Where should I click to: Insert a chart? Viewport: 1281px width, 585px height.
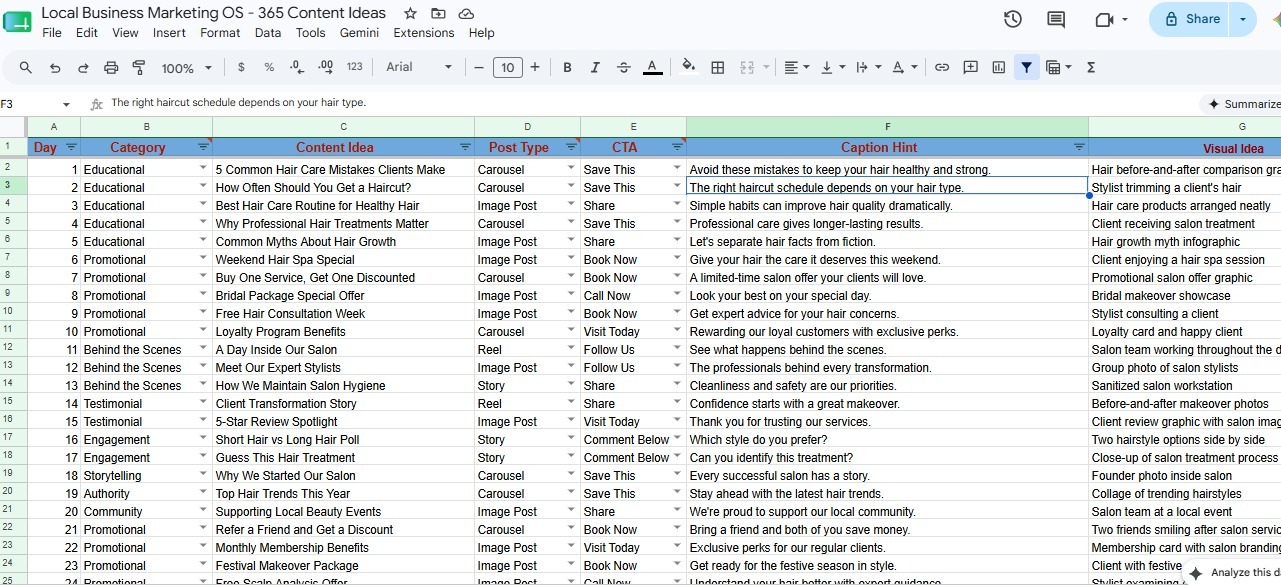coord(998,67)
